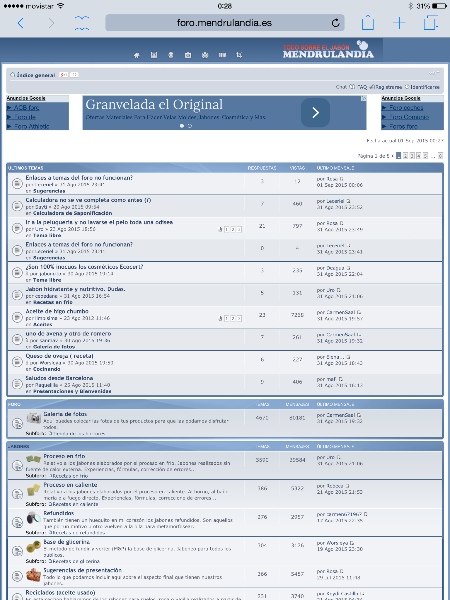Go to Índice general breadcrumb
The width and height of the screenshot is (450, 600).
tap(36, 75)
